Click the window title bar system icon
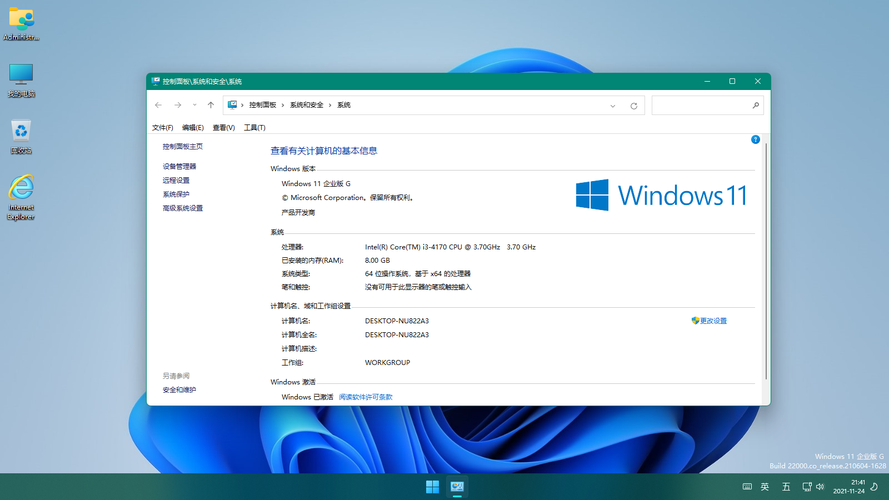This screenshot has width=889, height=500. pos(155,81)
